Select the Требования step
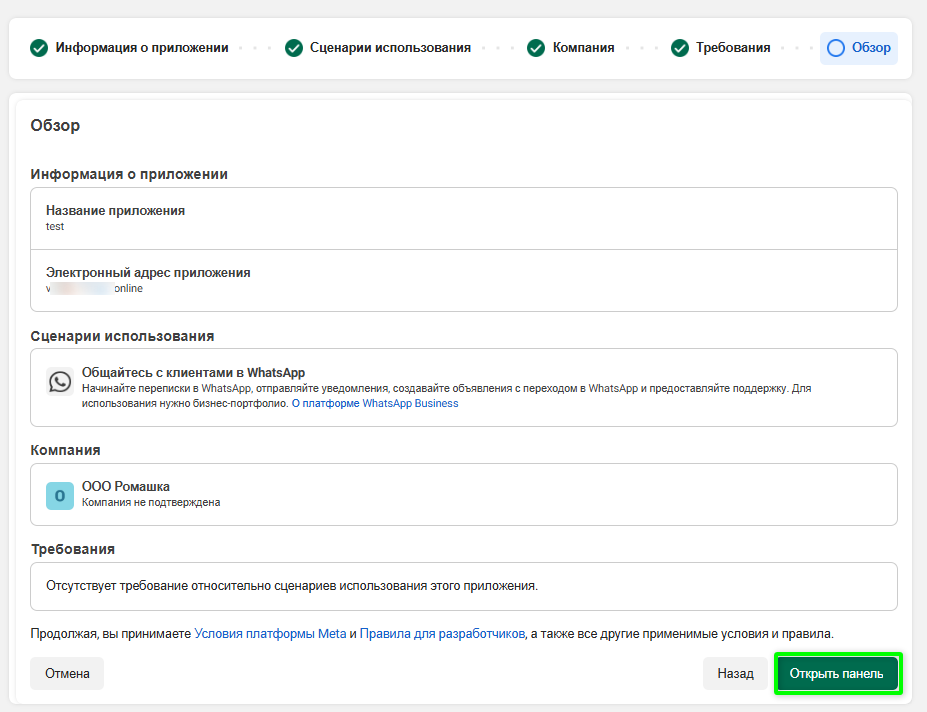This screenshot has height=712, width=927. tap(733, 48)
